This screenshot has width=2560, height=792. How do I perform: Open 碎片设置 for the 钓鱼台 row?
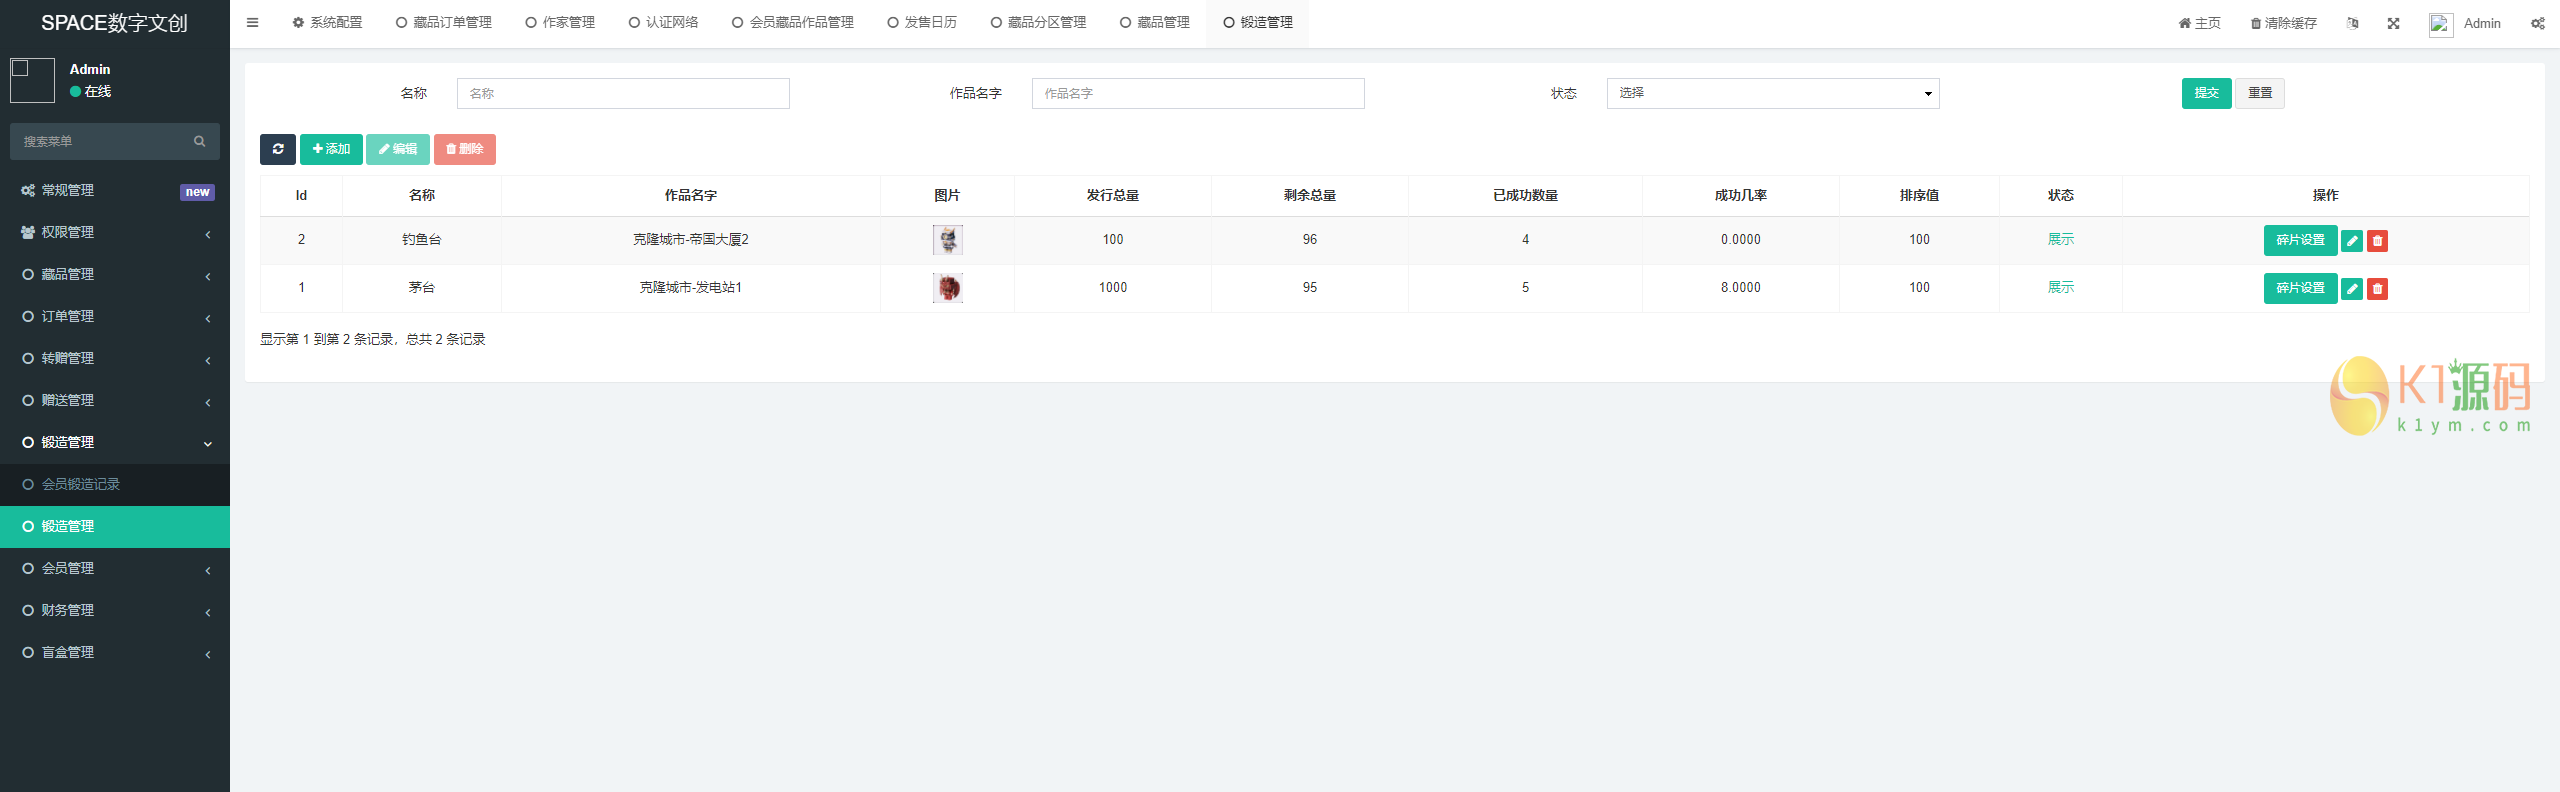point(2301,240)
